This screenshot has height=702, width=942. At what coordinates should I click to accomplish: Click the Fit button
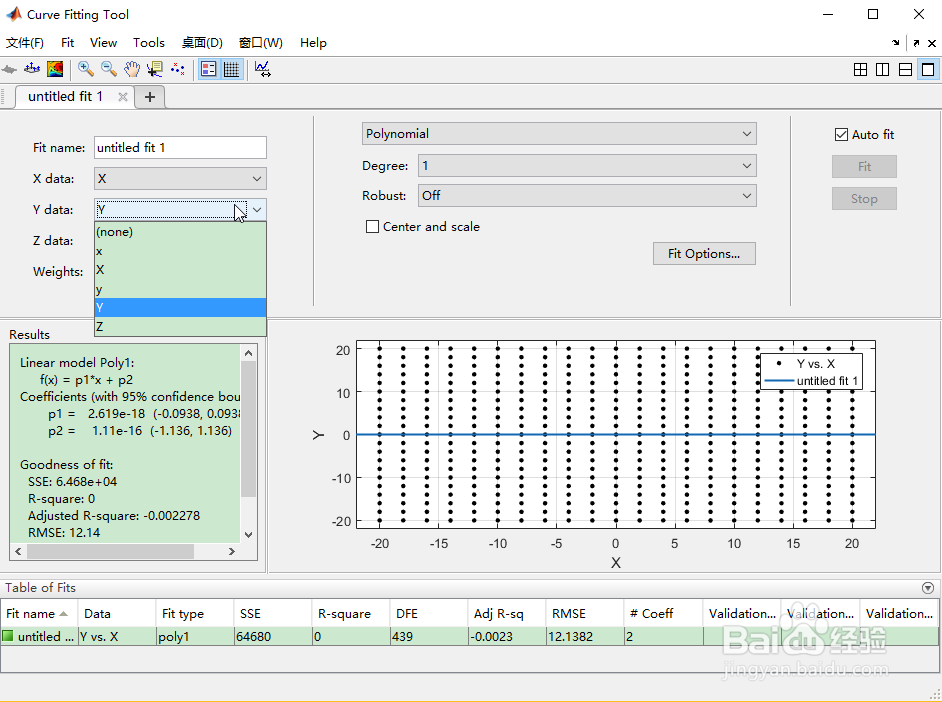click(864, 166)
